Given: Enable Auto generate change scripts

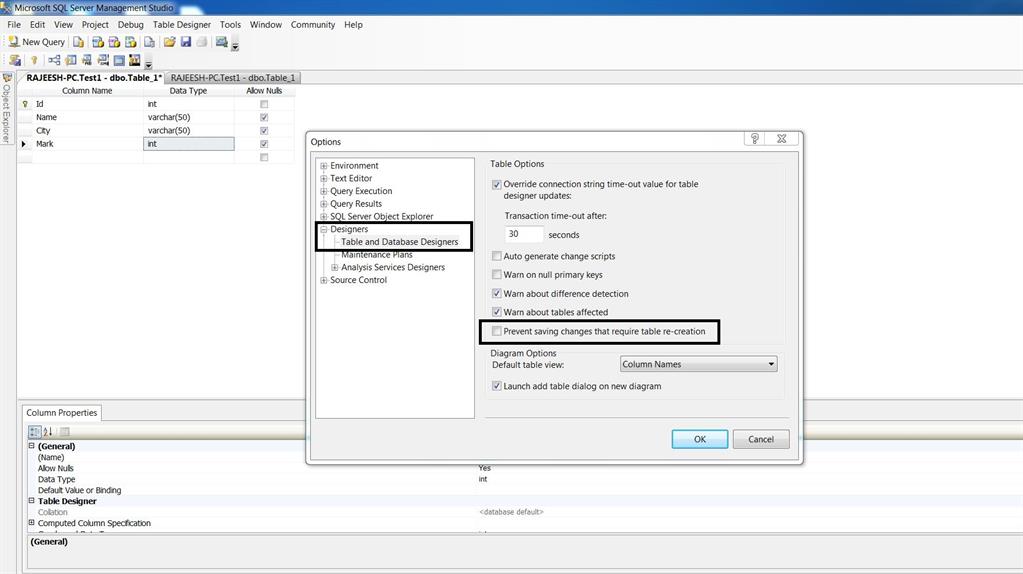Looking at the screenshot, I should [x=496, y=256].
